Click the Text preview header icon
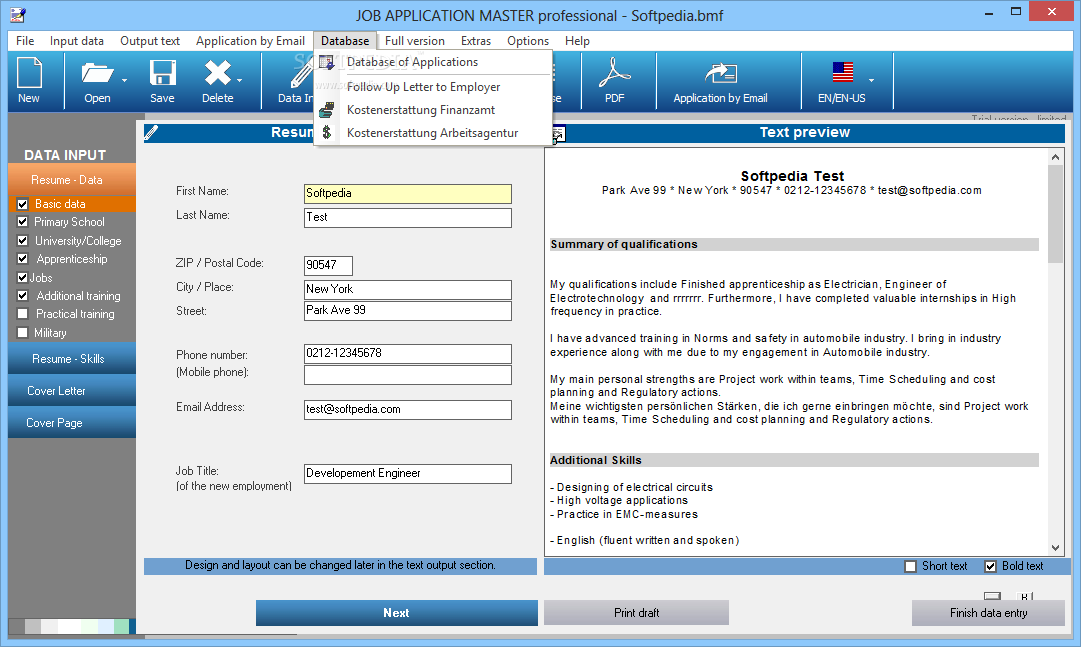The height and width of the screenshot is (647, 1081). coord(558,134)
